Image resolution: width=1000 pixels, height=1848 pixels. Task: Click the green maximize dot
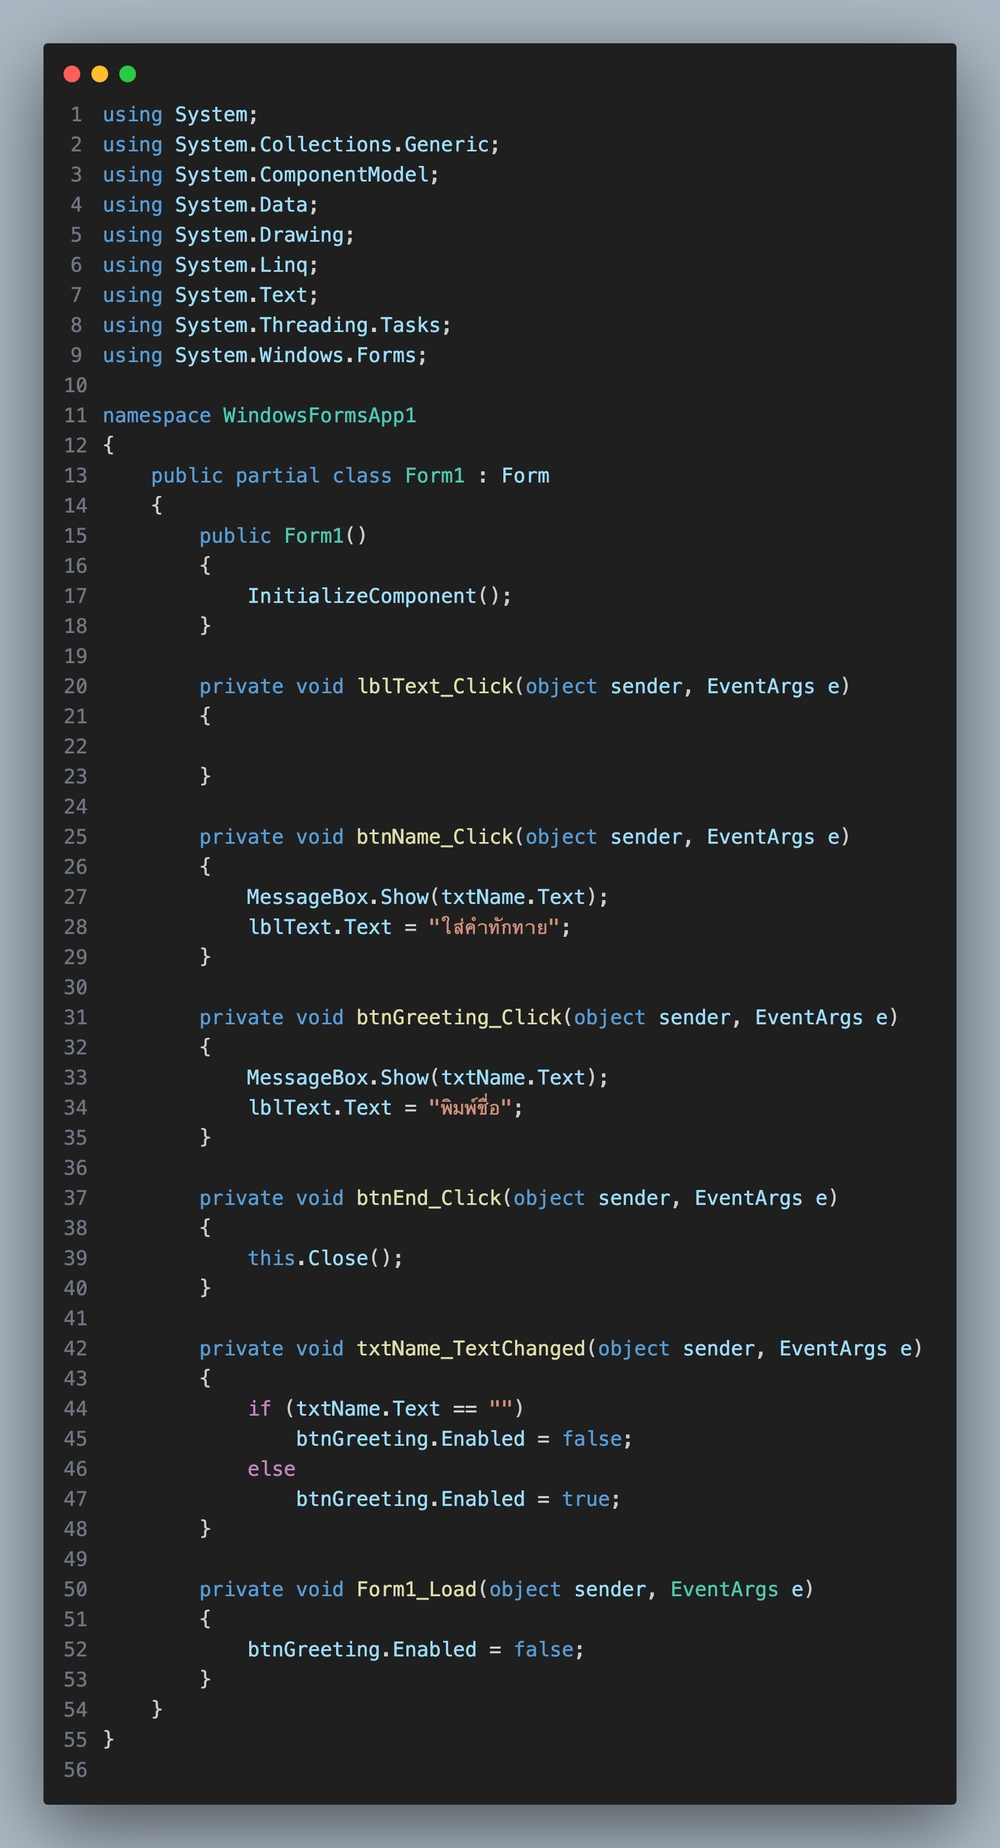click(x=128, y=74)
